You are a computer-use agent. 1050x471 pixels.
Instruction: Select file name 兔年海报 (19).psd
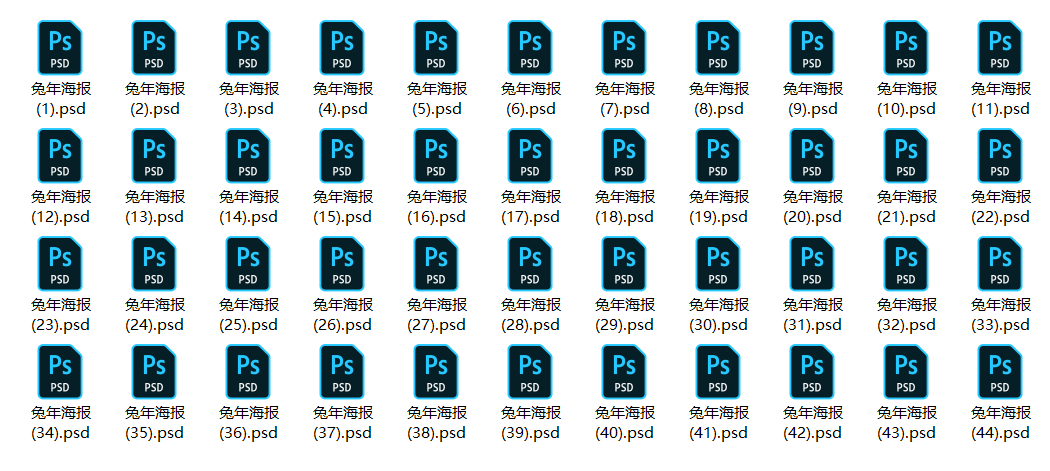point(719,206)
